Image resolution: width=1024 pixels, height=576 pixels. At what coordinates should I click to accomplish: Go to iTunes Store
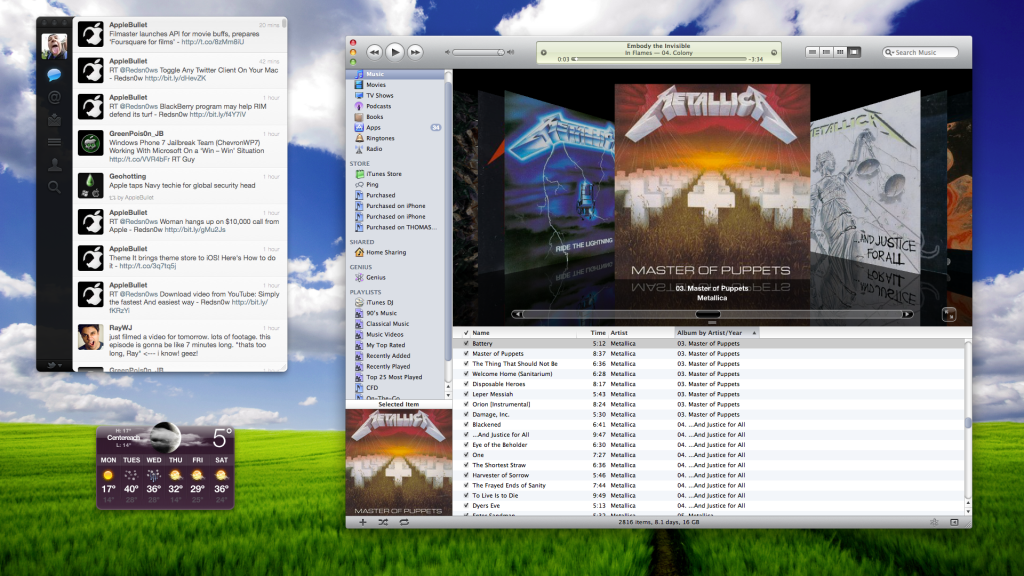click(384, 174)
